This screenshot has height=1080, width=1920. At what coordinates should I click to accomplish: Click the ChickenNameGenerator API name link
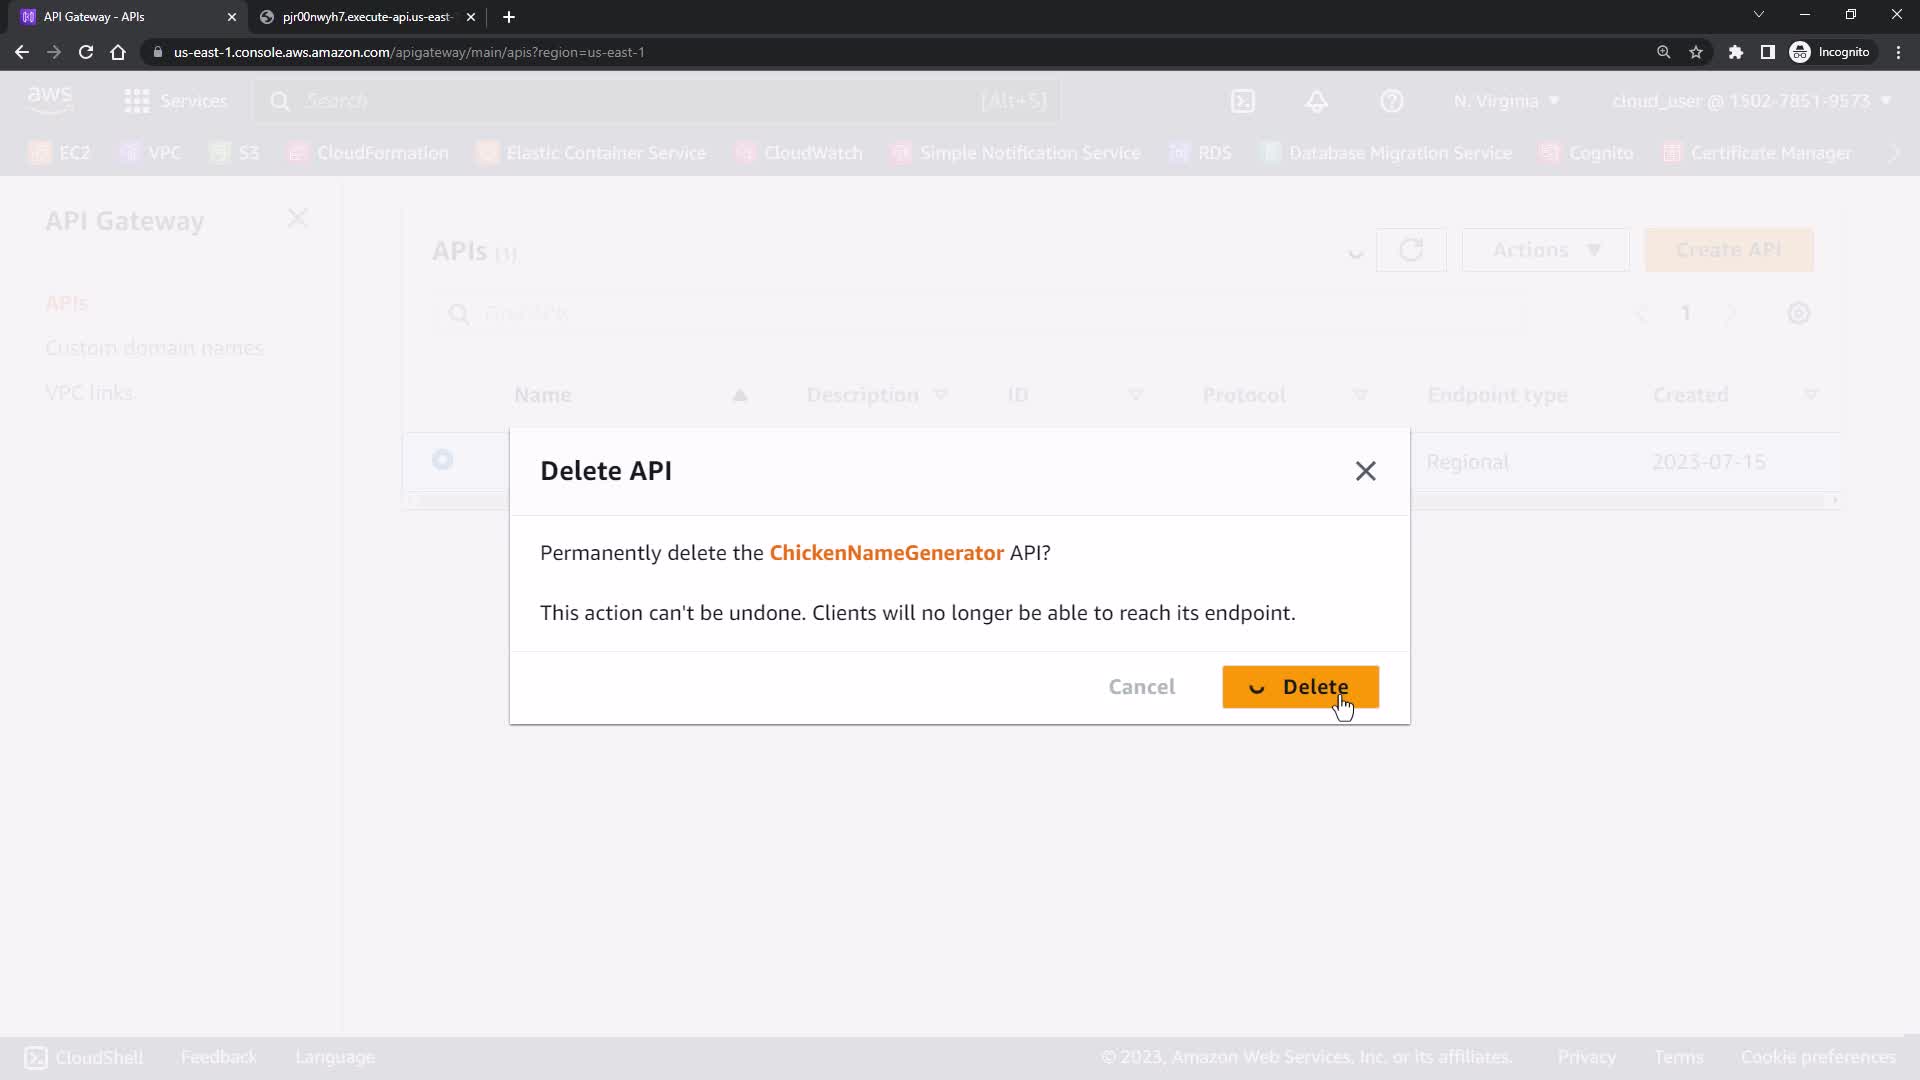point(886,553)
